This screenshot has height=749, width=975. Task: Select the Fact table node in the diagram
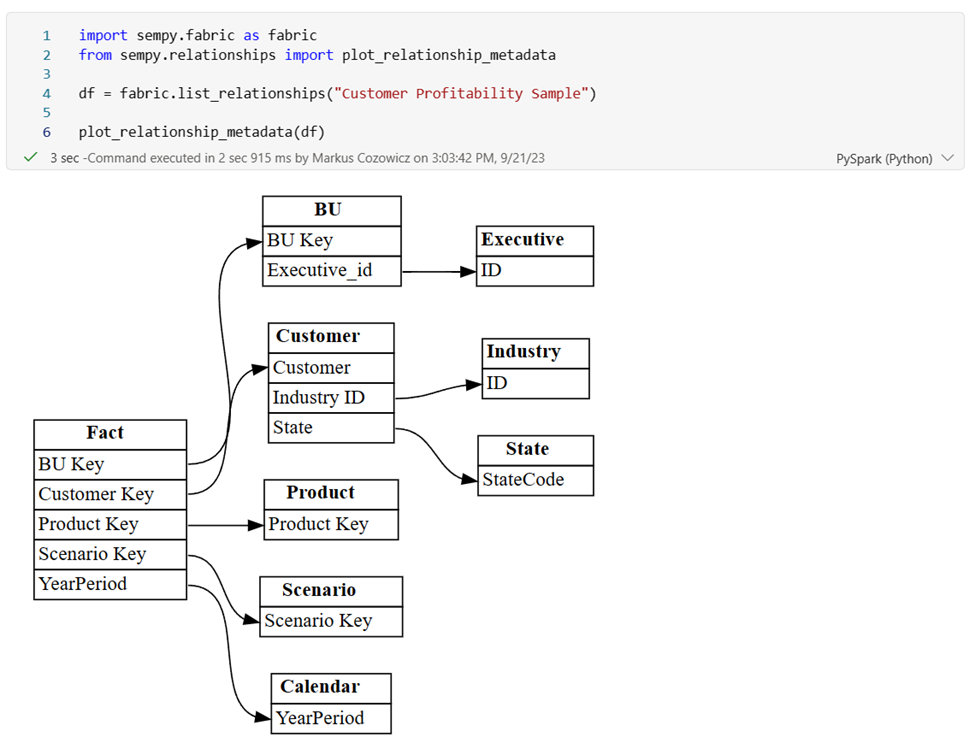click(109, 433)
